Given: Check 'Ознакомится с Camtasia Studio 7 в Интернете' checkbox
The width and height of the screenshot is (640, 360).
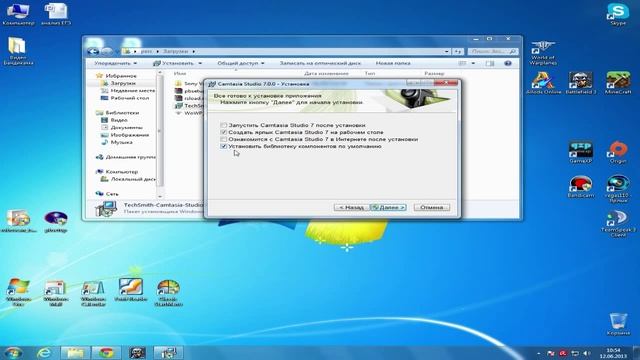Looking at the screenshot, I should [223, 139].
